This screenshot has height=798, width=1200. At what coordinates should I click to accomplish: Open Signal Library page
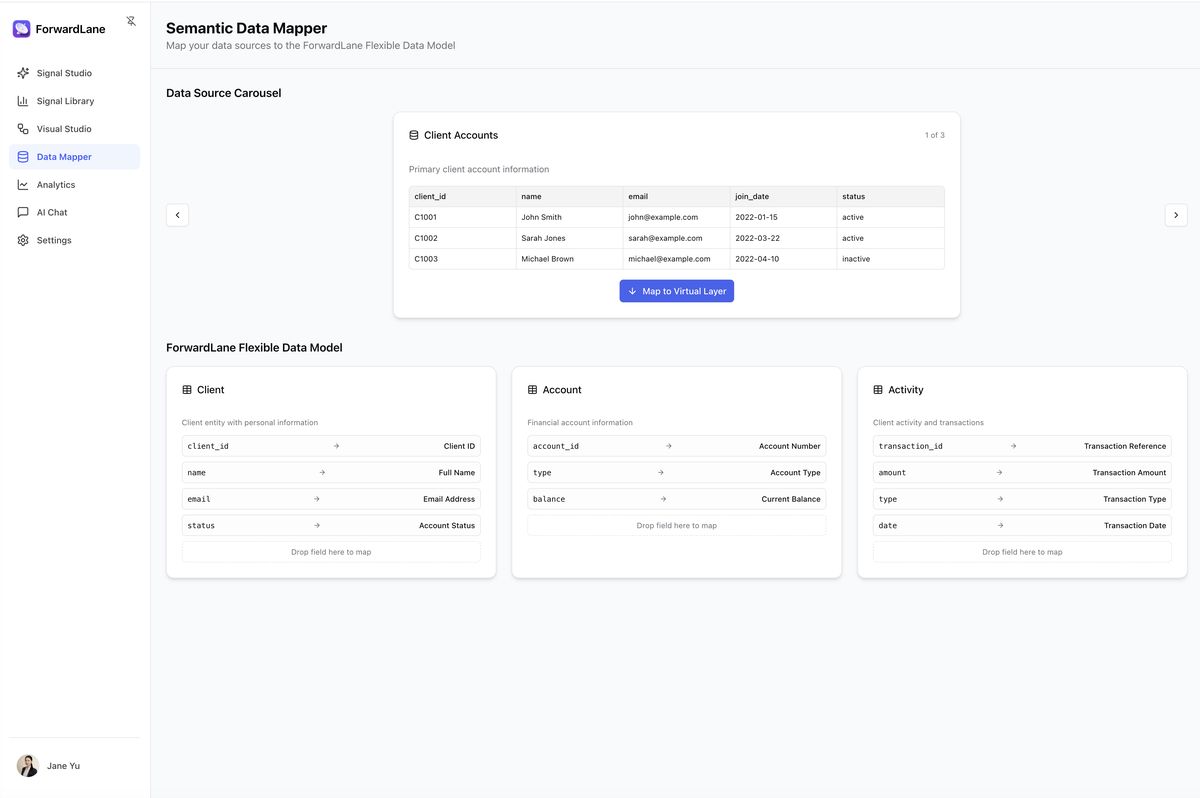click(x=75, y=101)
